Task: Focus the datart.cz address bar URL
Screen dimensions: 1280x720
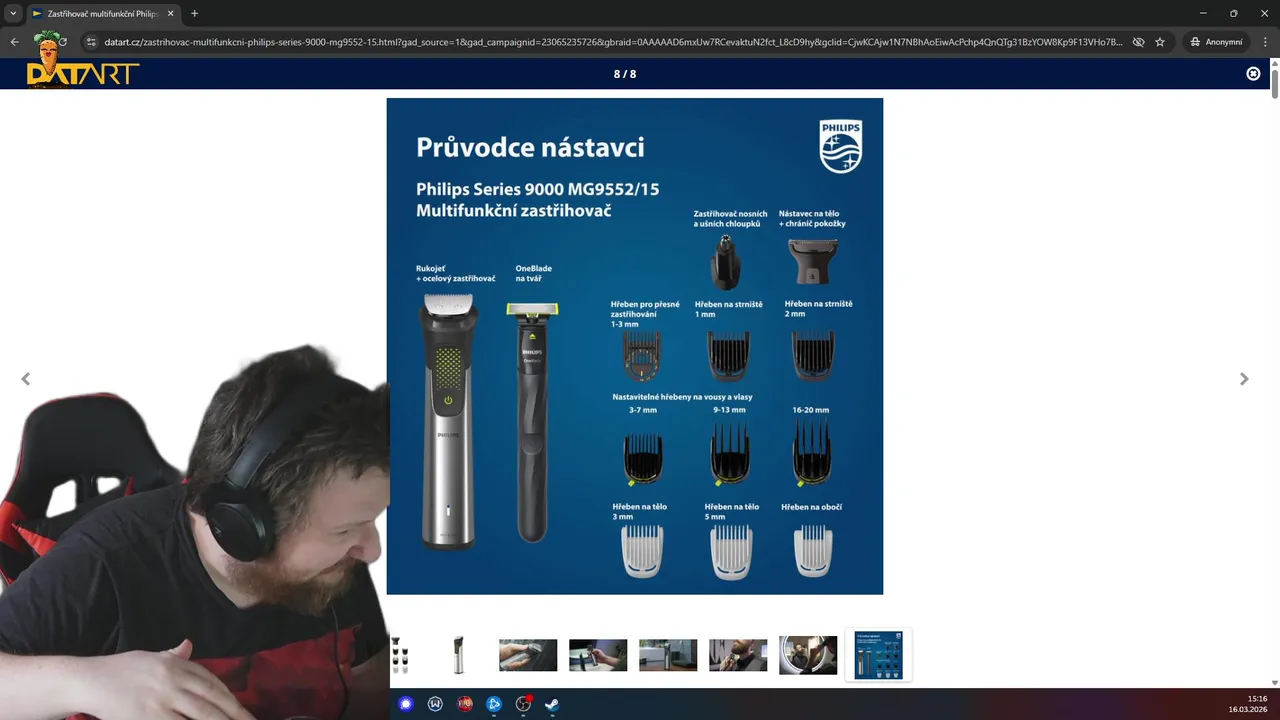Action: click(612, 42)
